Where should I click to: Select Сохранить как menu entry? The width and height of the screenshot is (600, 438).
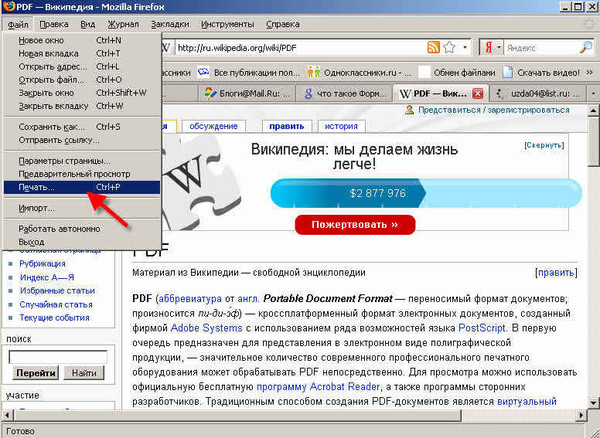pos(82,127)
